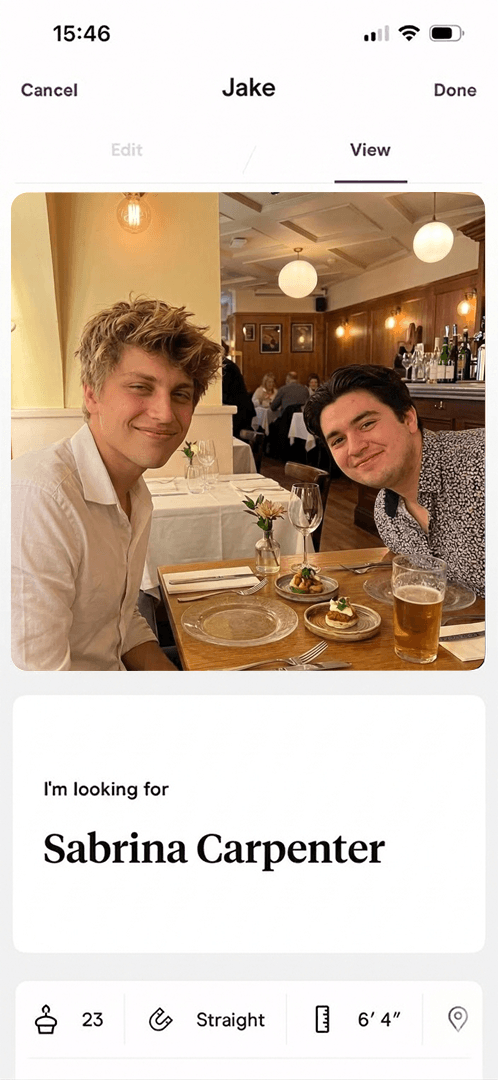Tap the Straight orientation label
498x1080 pixels.
tap(230, 1019)
